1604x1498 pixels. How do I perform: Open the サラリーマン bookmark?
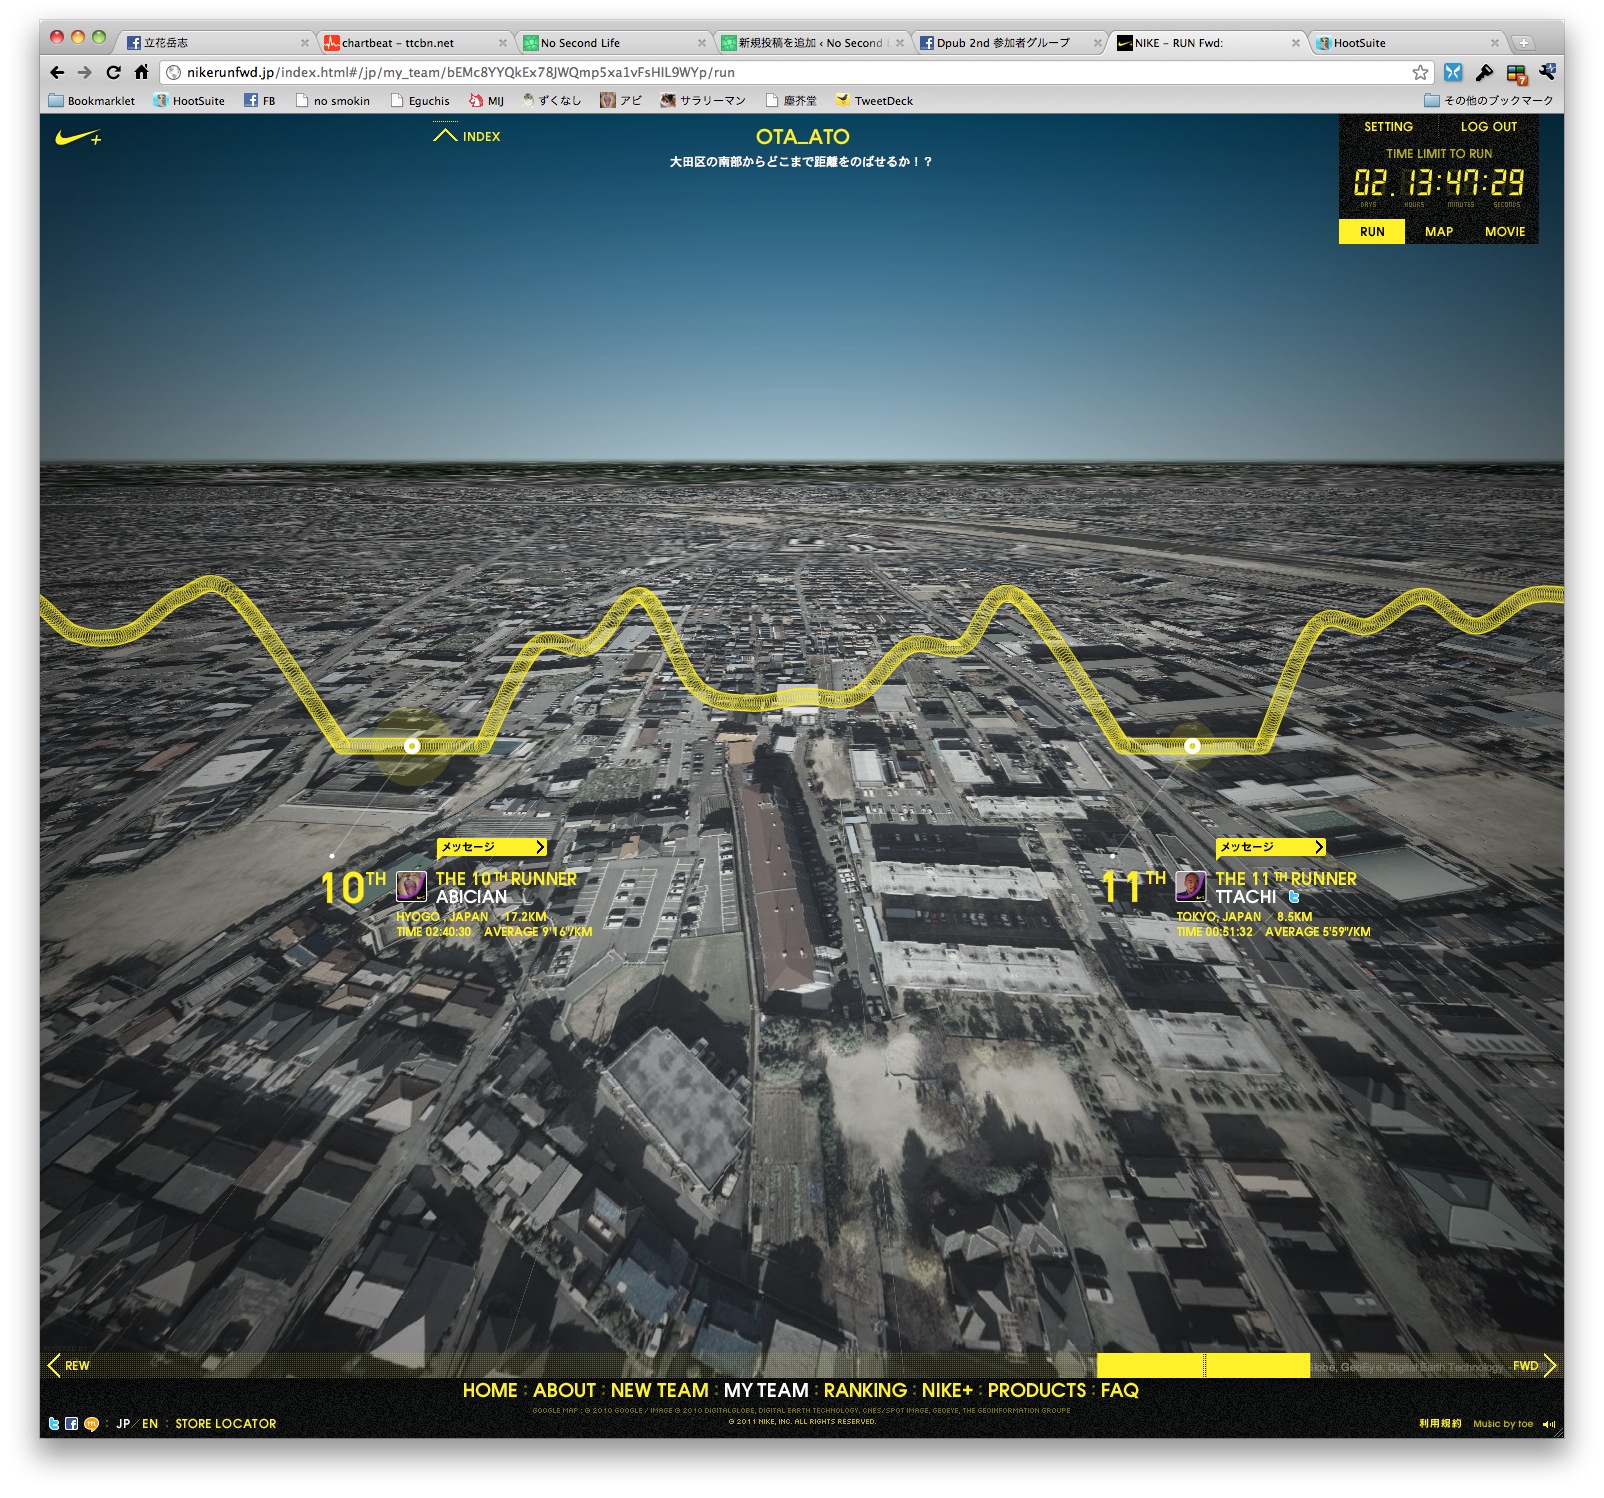click(x=703, y=100)
